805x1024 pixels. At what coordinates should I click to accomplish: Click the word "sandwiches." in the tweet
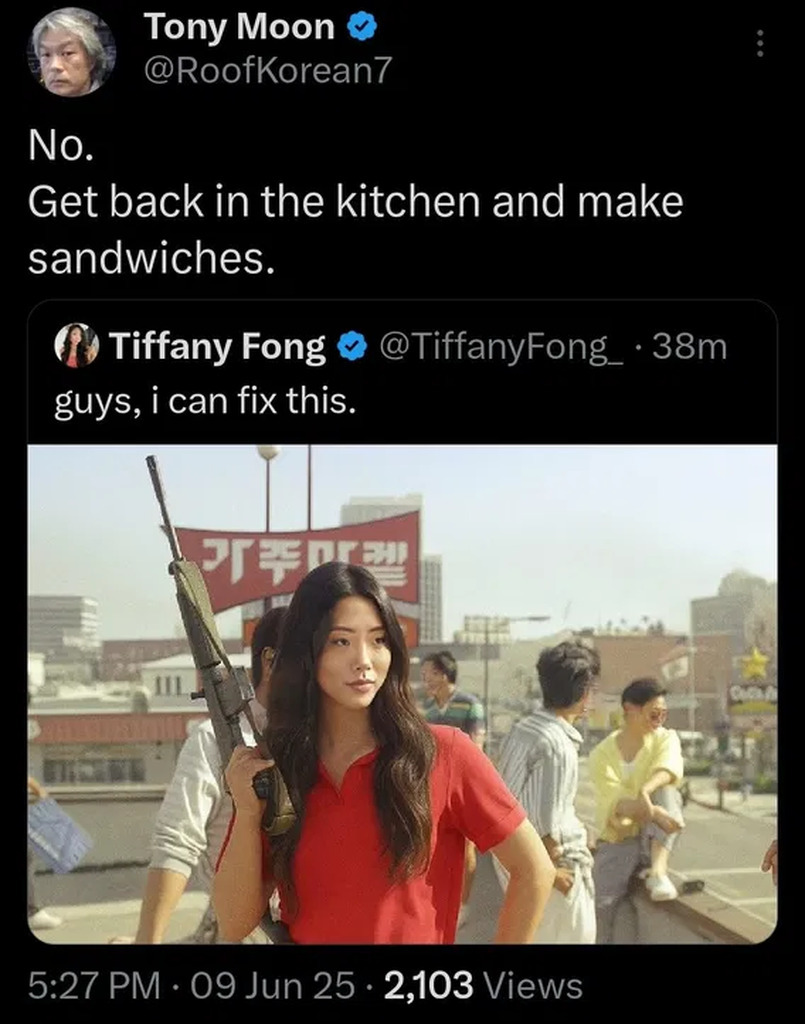click(x=150, y=257)
